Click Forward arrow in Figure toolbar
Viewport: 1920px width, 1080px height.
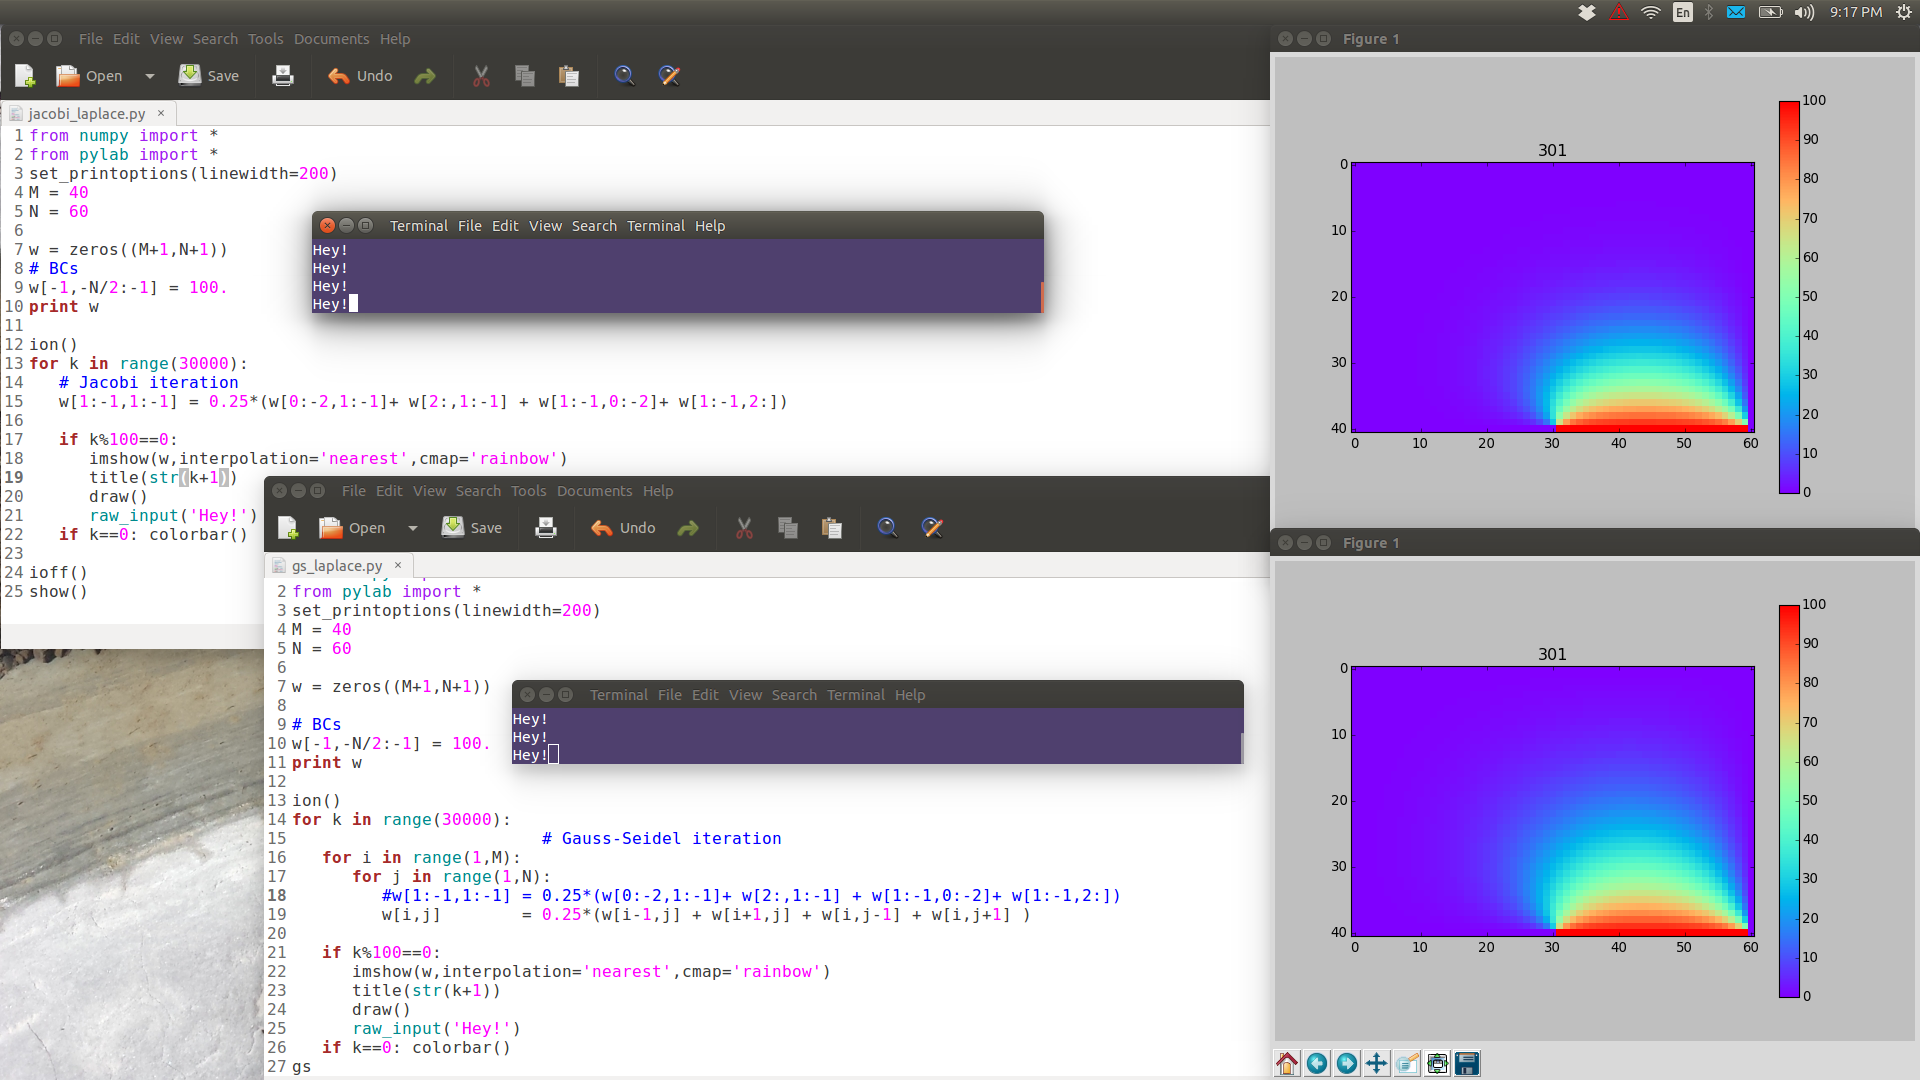pyautogui.click(x=1347, y=1063)
